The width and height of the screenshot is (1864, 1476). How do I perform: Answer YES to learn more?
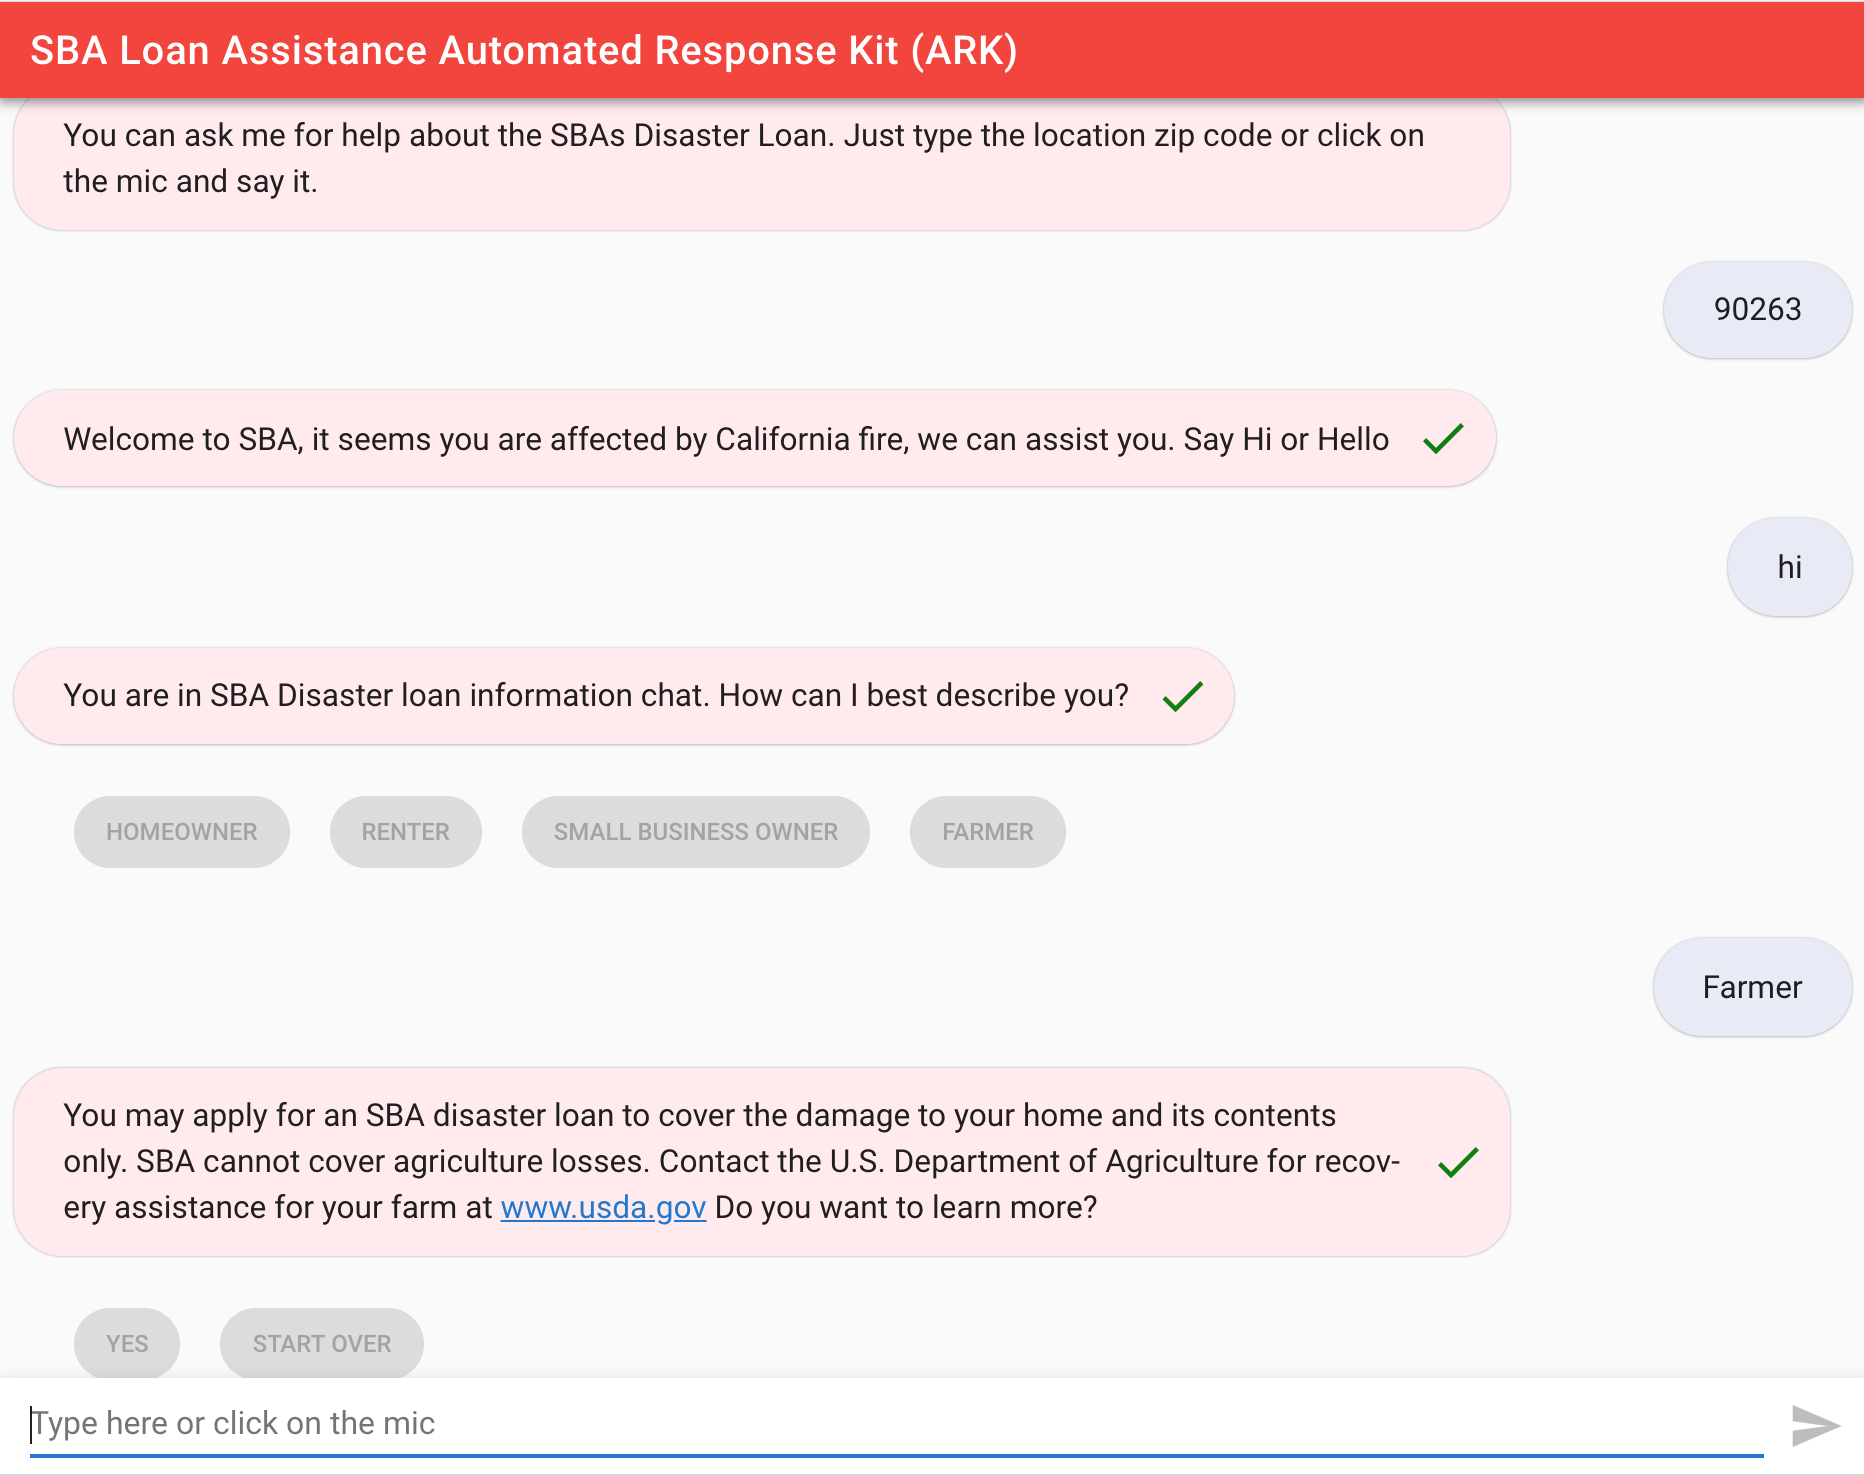[127, 1343]
